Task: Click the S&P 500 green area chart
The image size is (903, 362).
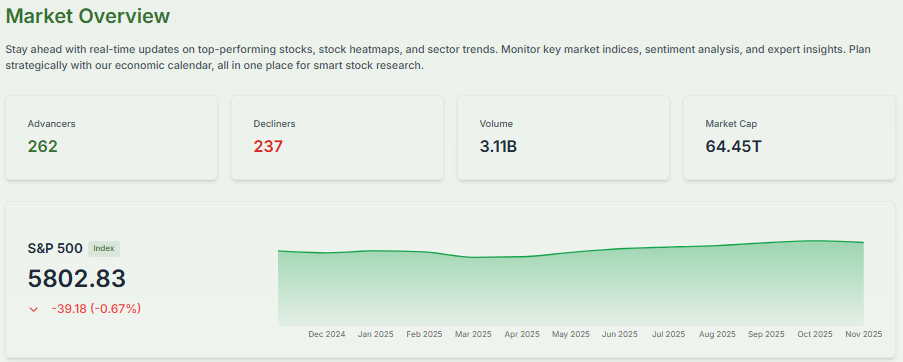Action: (x=571, y=283)
